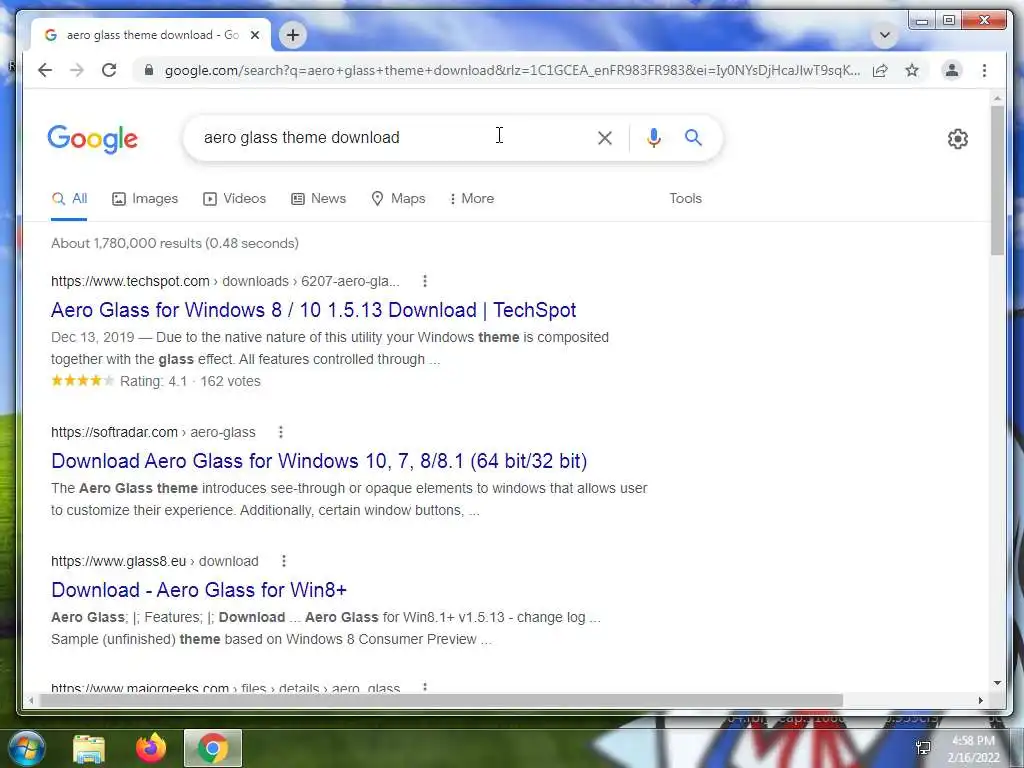Switch to the News tab
The image size is (1024, 768).
[x=318, y=199]
